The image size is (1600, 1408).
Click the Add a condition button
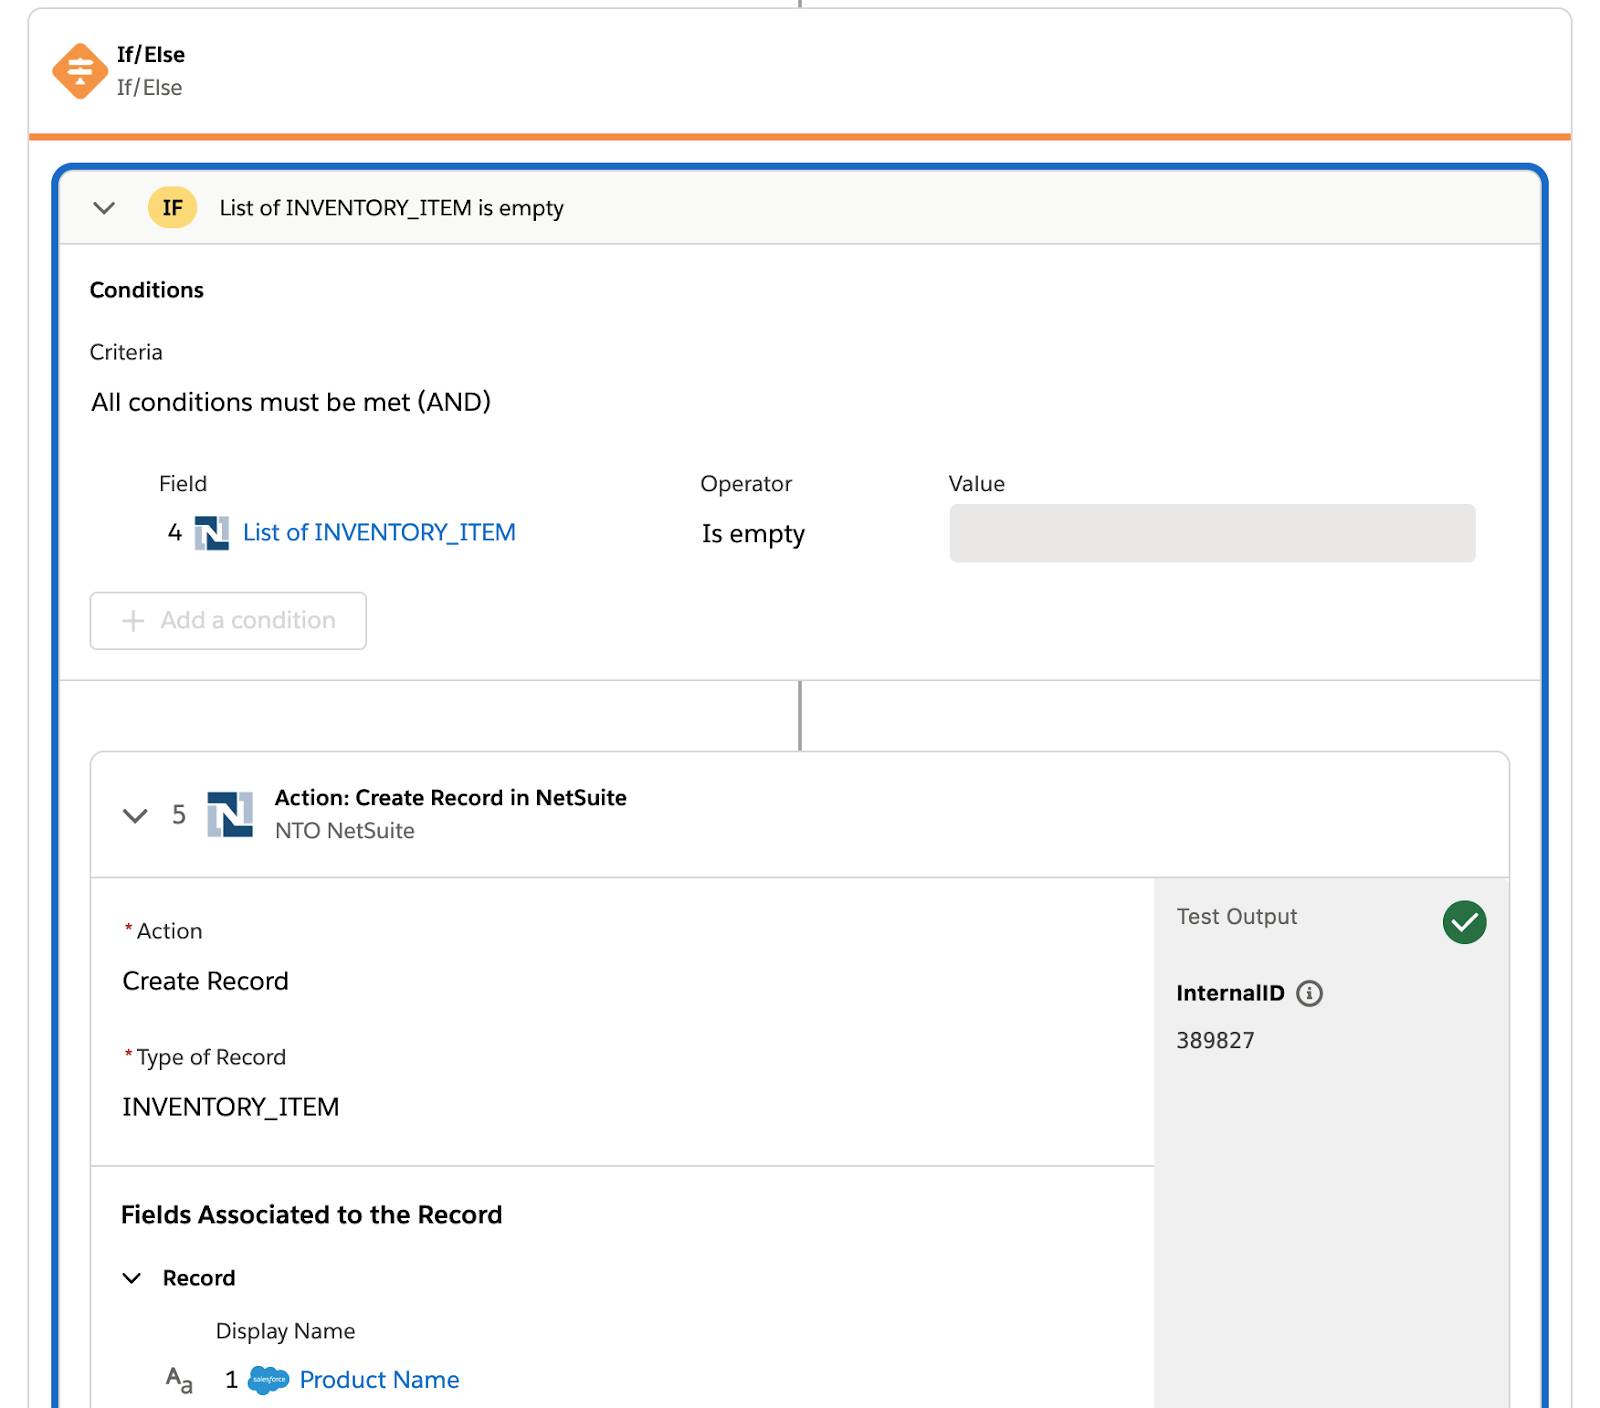tap(228, 621)
